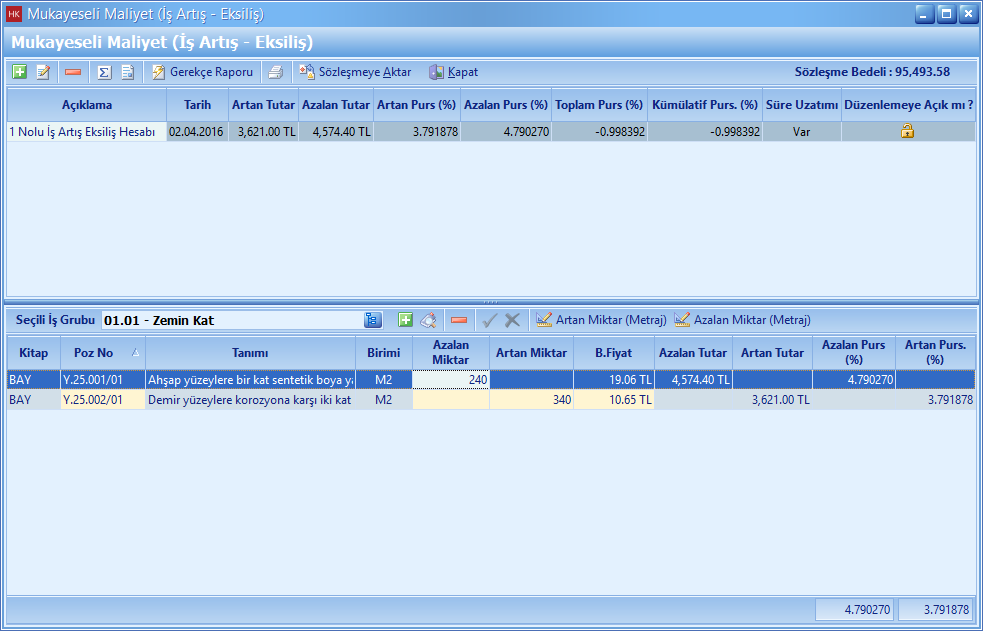
Task: Click Sözleşmeye Aktar button
Action: coord(355,72)
